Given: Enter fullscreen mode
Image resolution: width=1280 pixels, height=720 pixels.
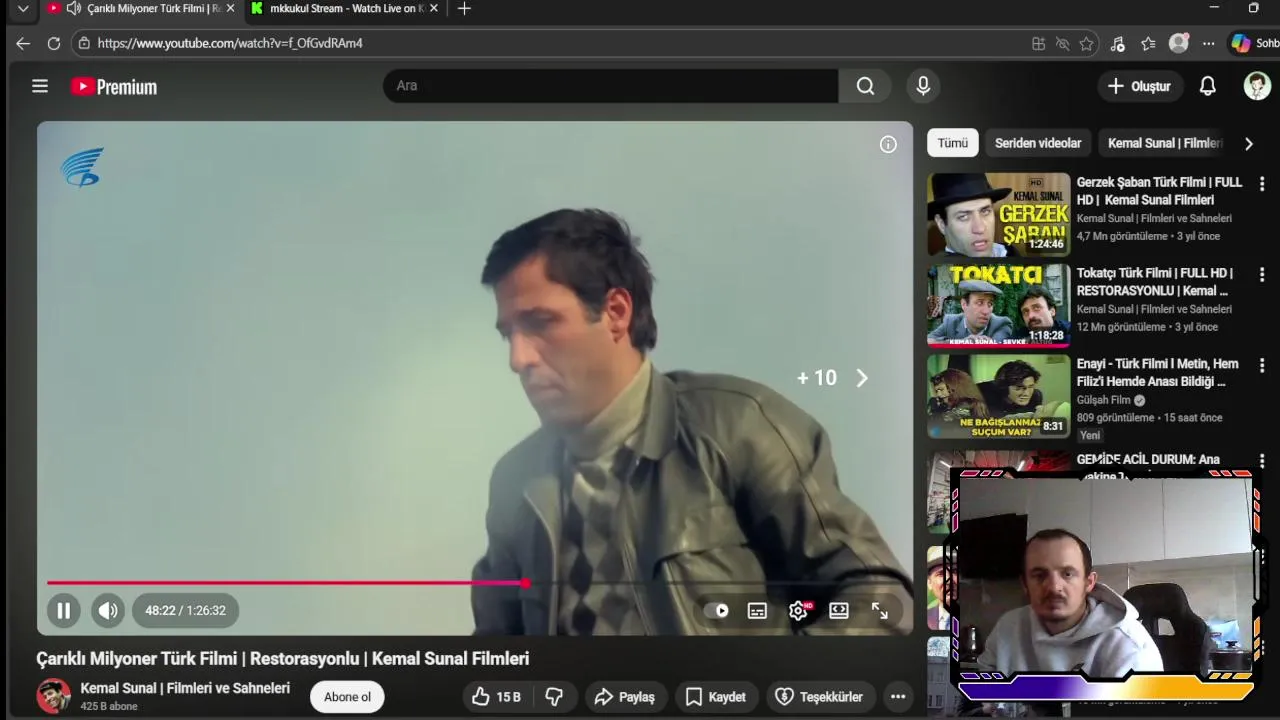Looking at the screenshot, I should [879, 611].
